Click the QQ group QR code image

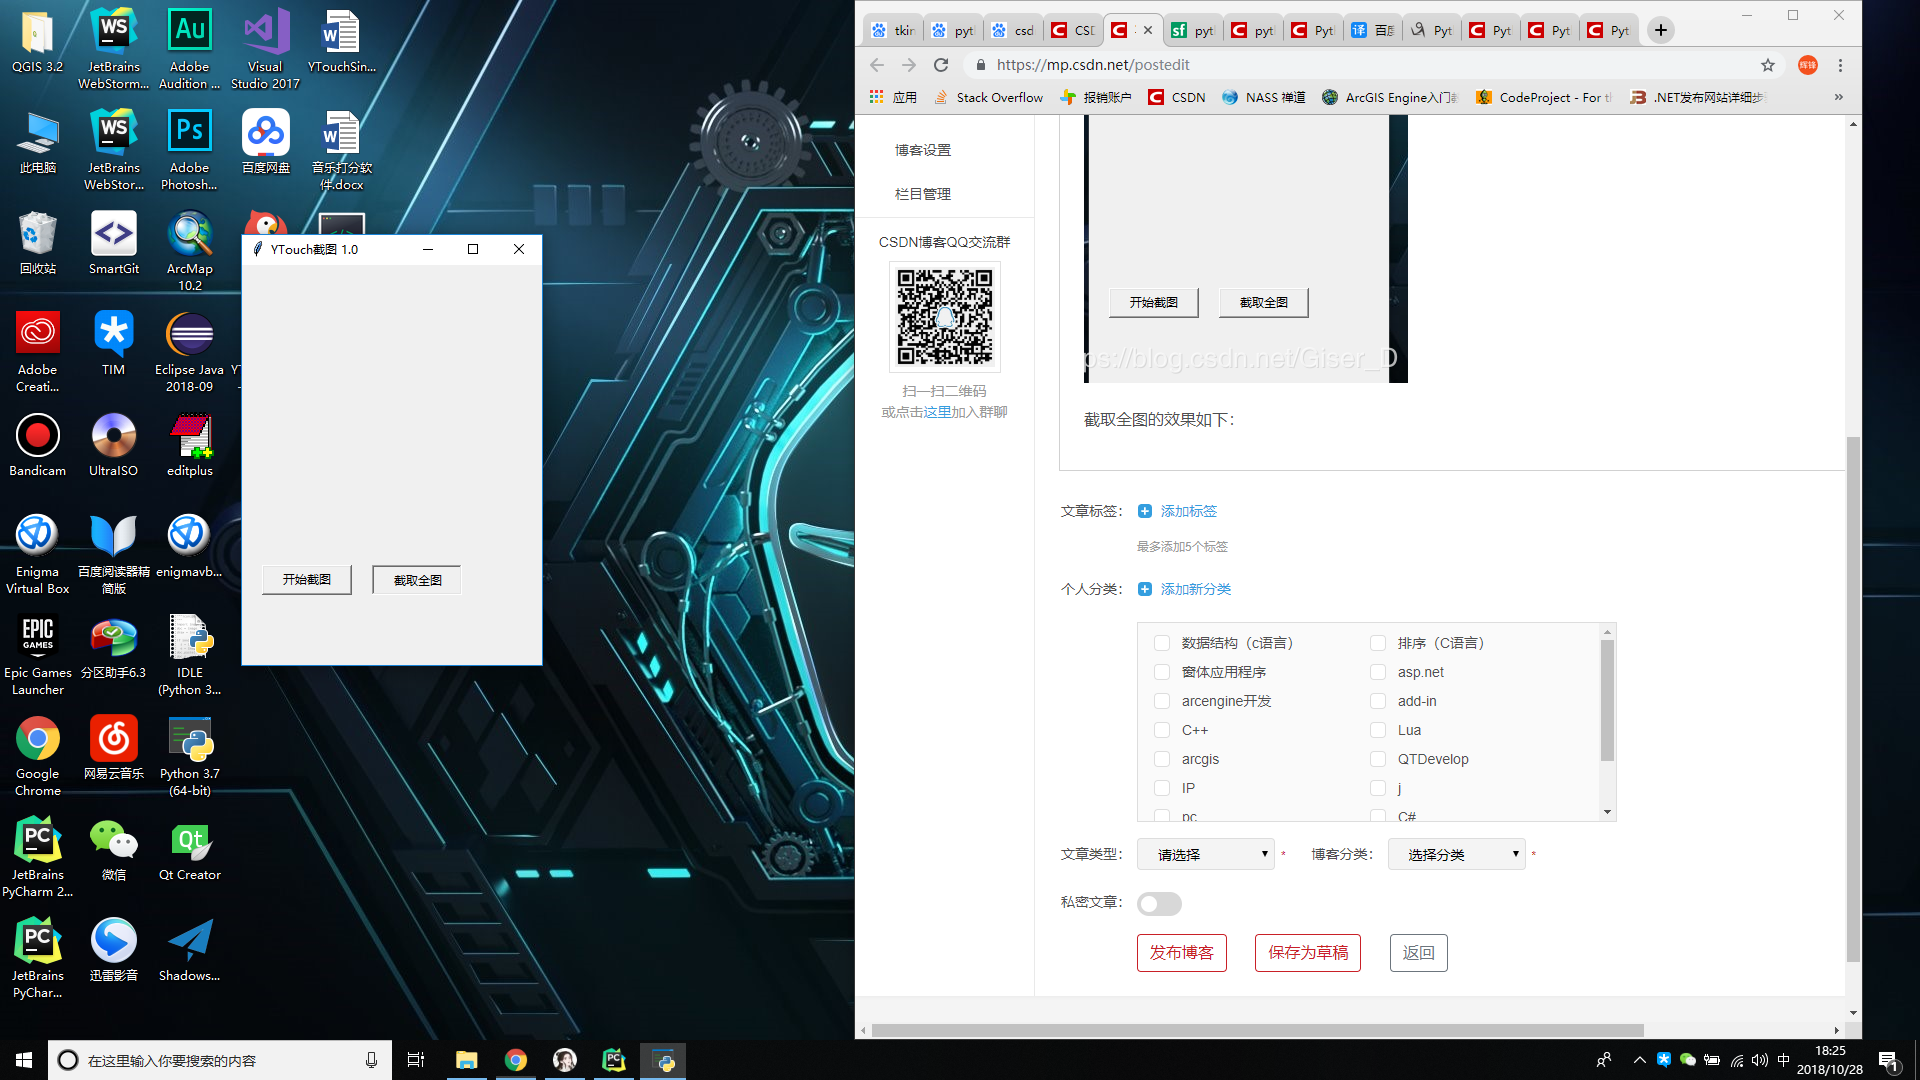pos(944,317)
